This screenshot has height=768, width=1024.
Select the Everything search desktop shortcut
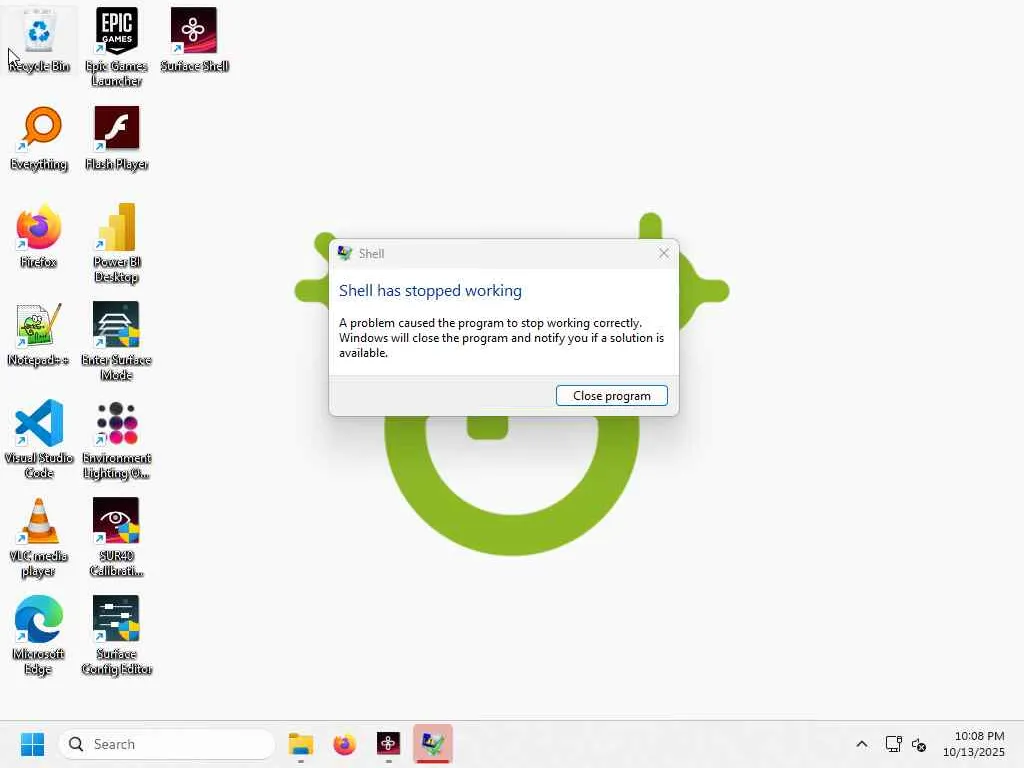click(39, 138)
